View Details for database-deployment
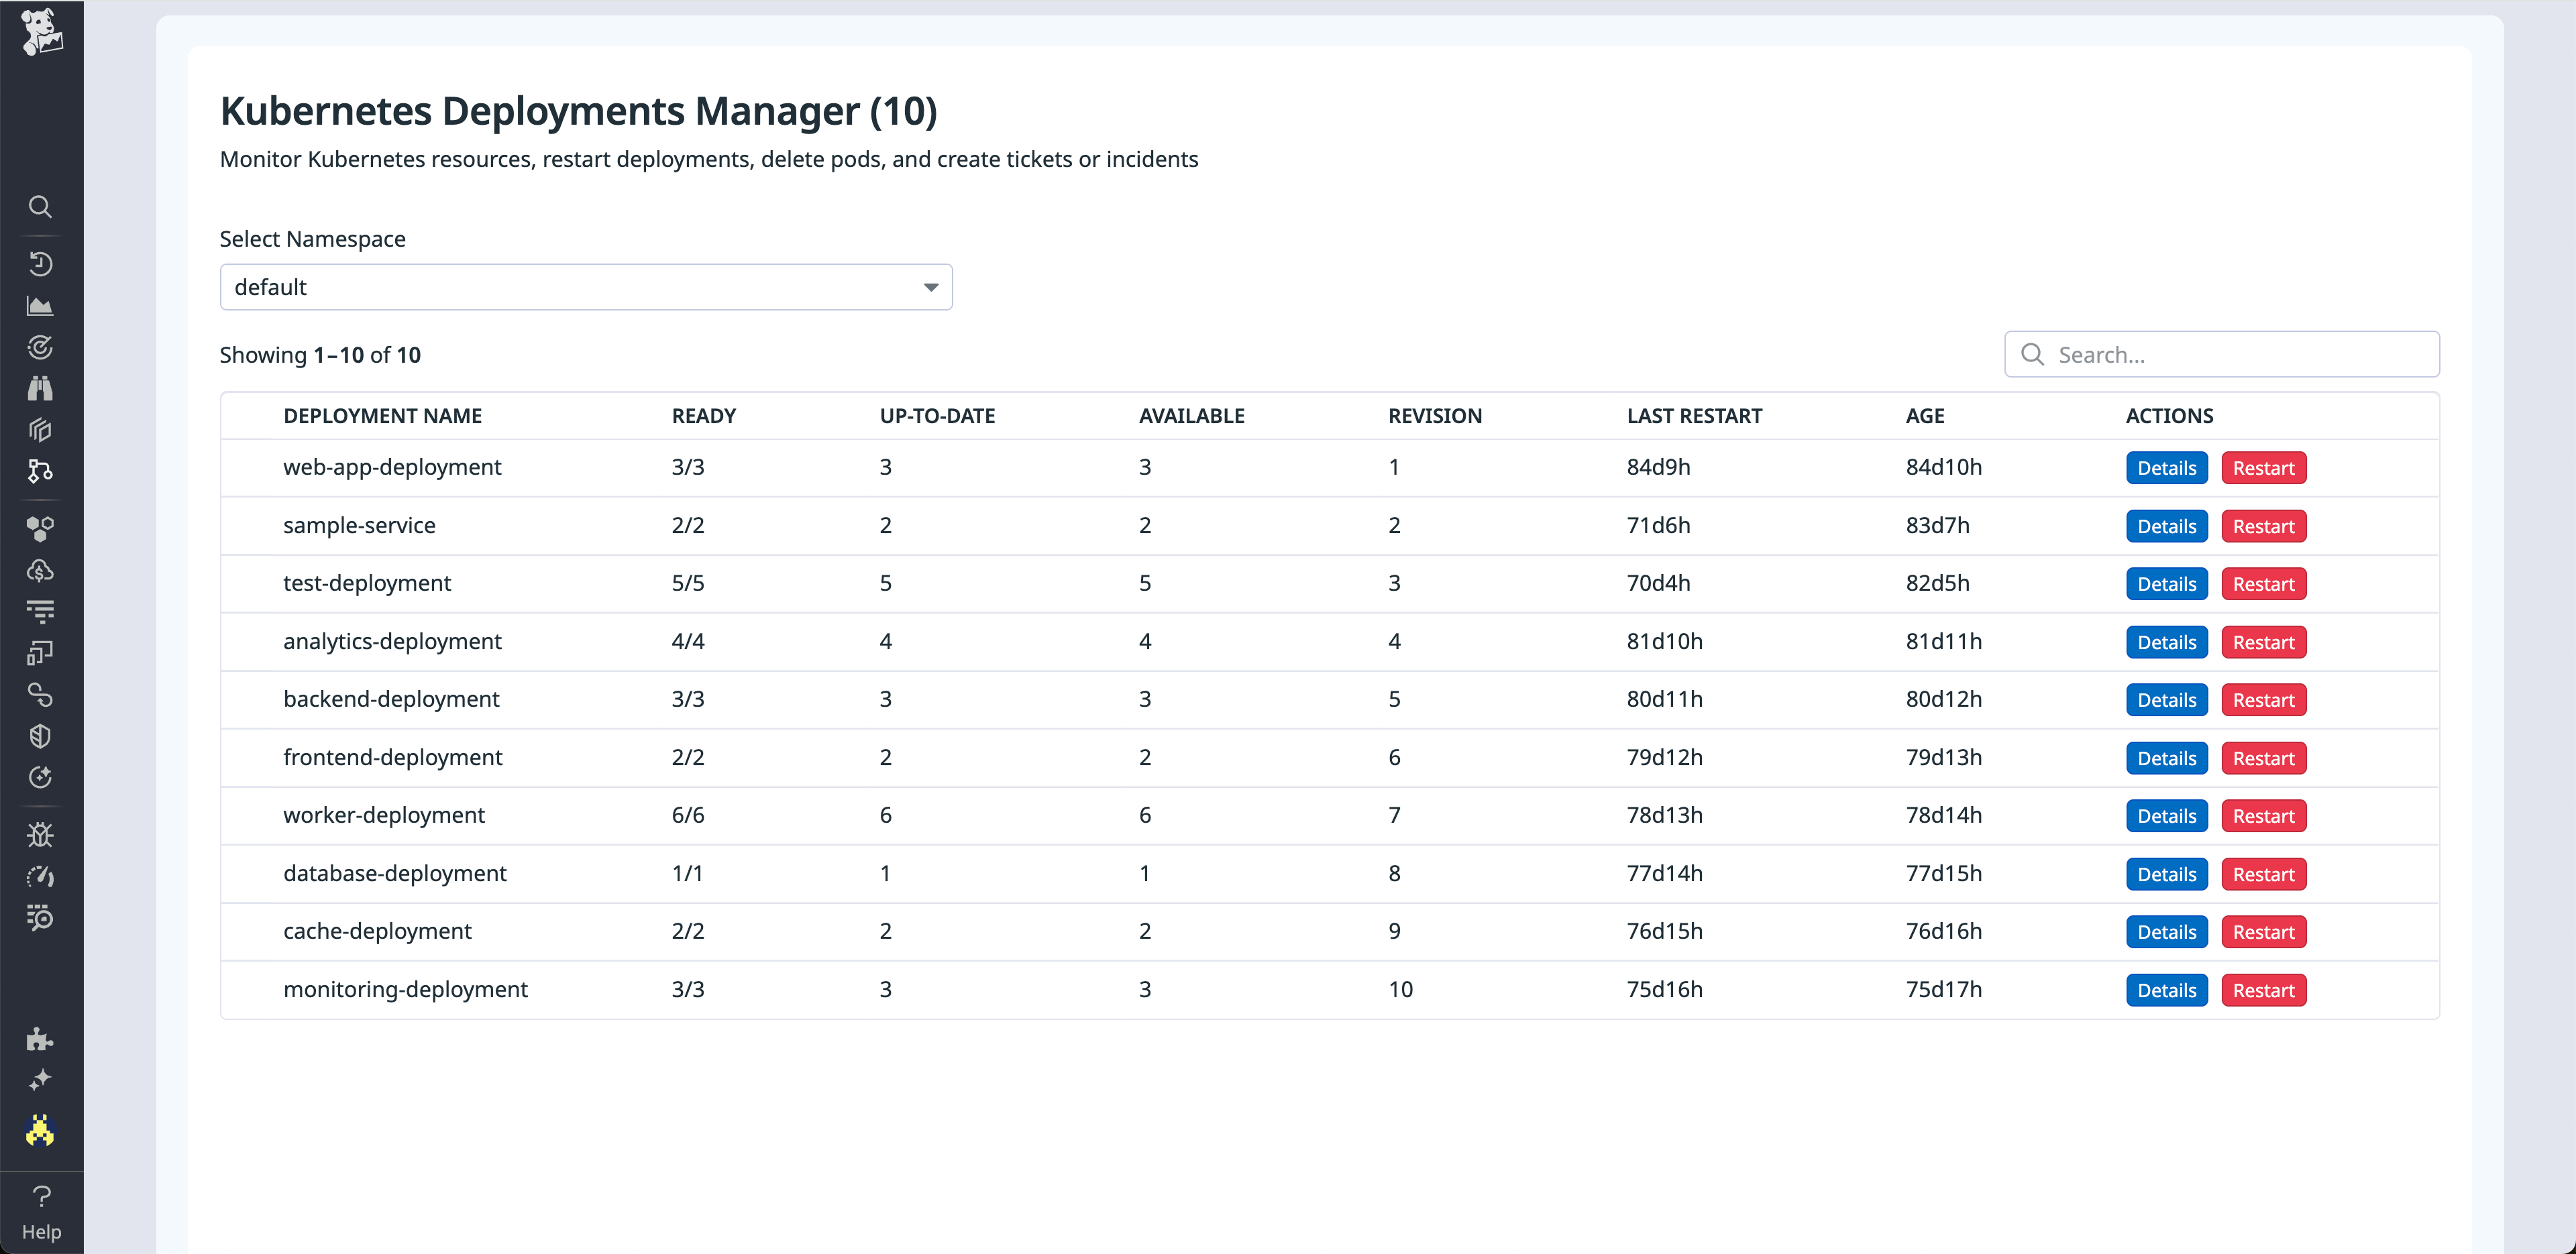The image size is (2576, 1254). (2166, 873)
